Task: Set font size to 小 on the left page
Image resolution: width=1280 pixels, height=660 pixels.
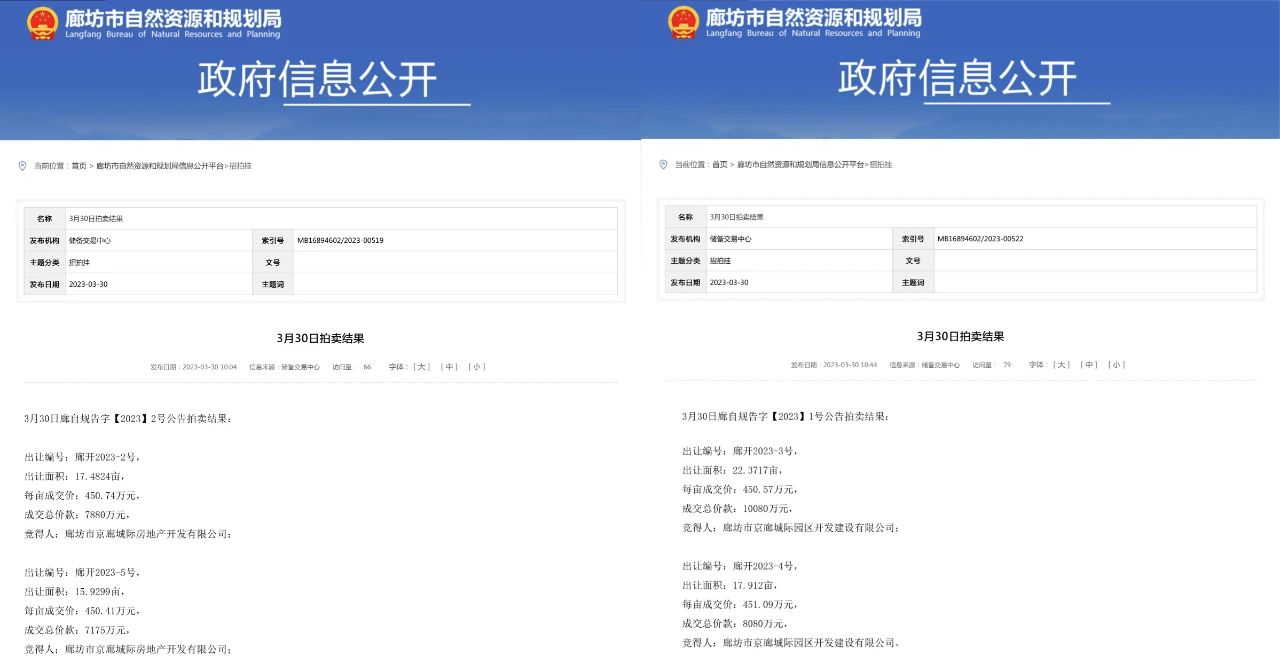Action: pyautogui.click(x=477, y=367)
